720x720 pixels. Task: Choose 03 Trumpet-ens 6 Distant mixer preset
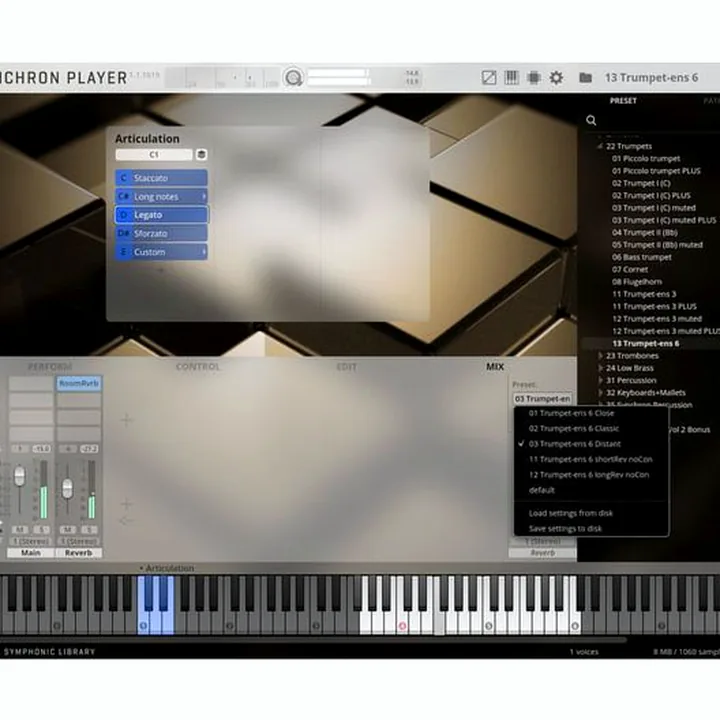click(574, 444)
